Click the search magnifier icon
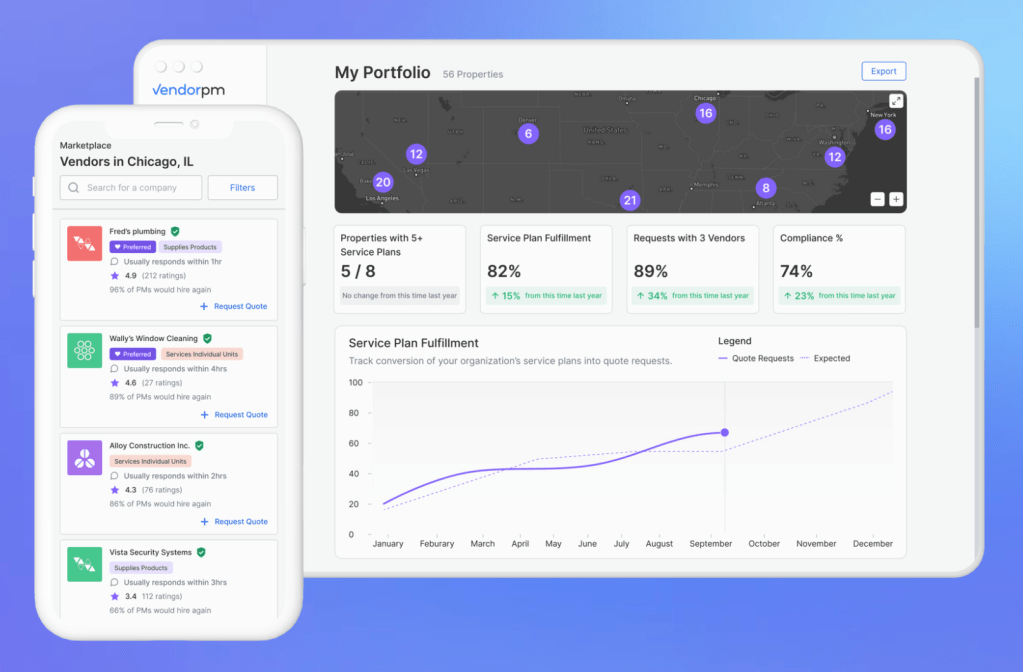 [x=74, y=188]
